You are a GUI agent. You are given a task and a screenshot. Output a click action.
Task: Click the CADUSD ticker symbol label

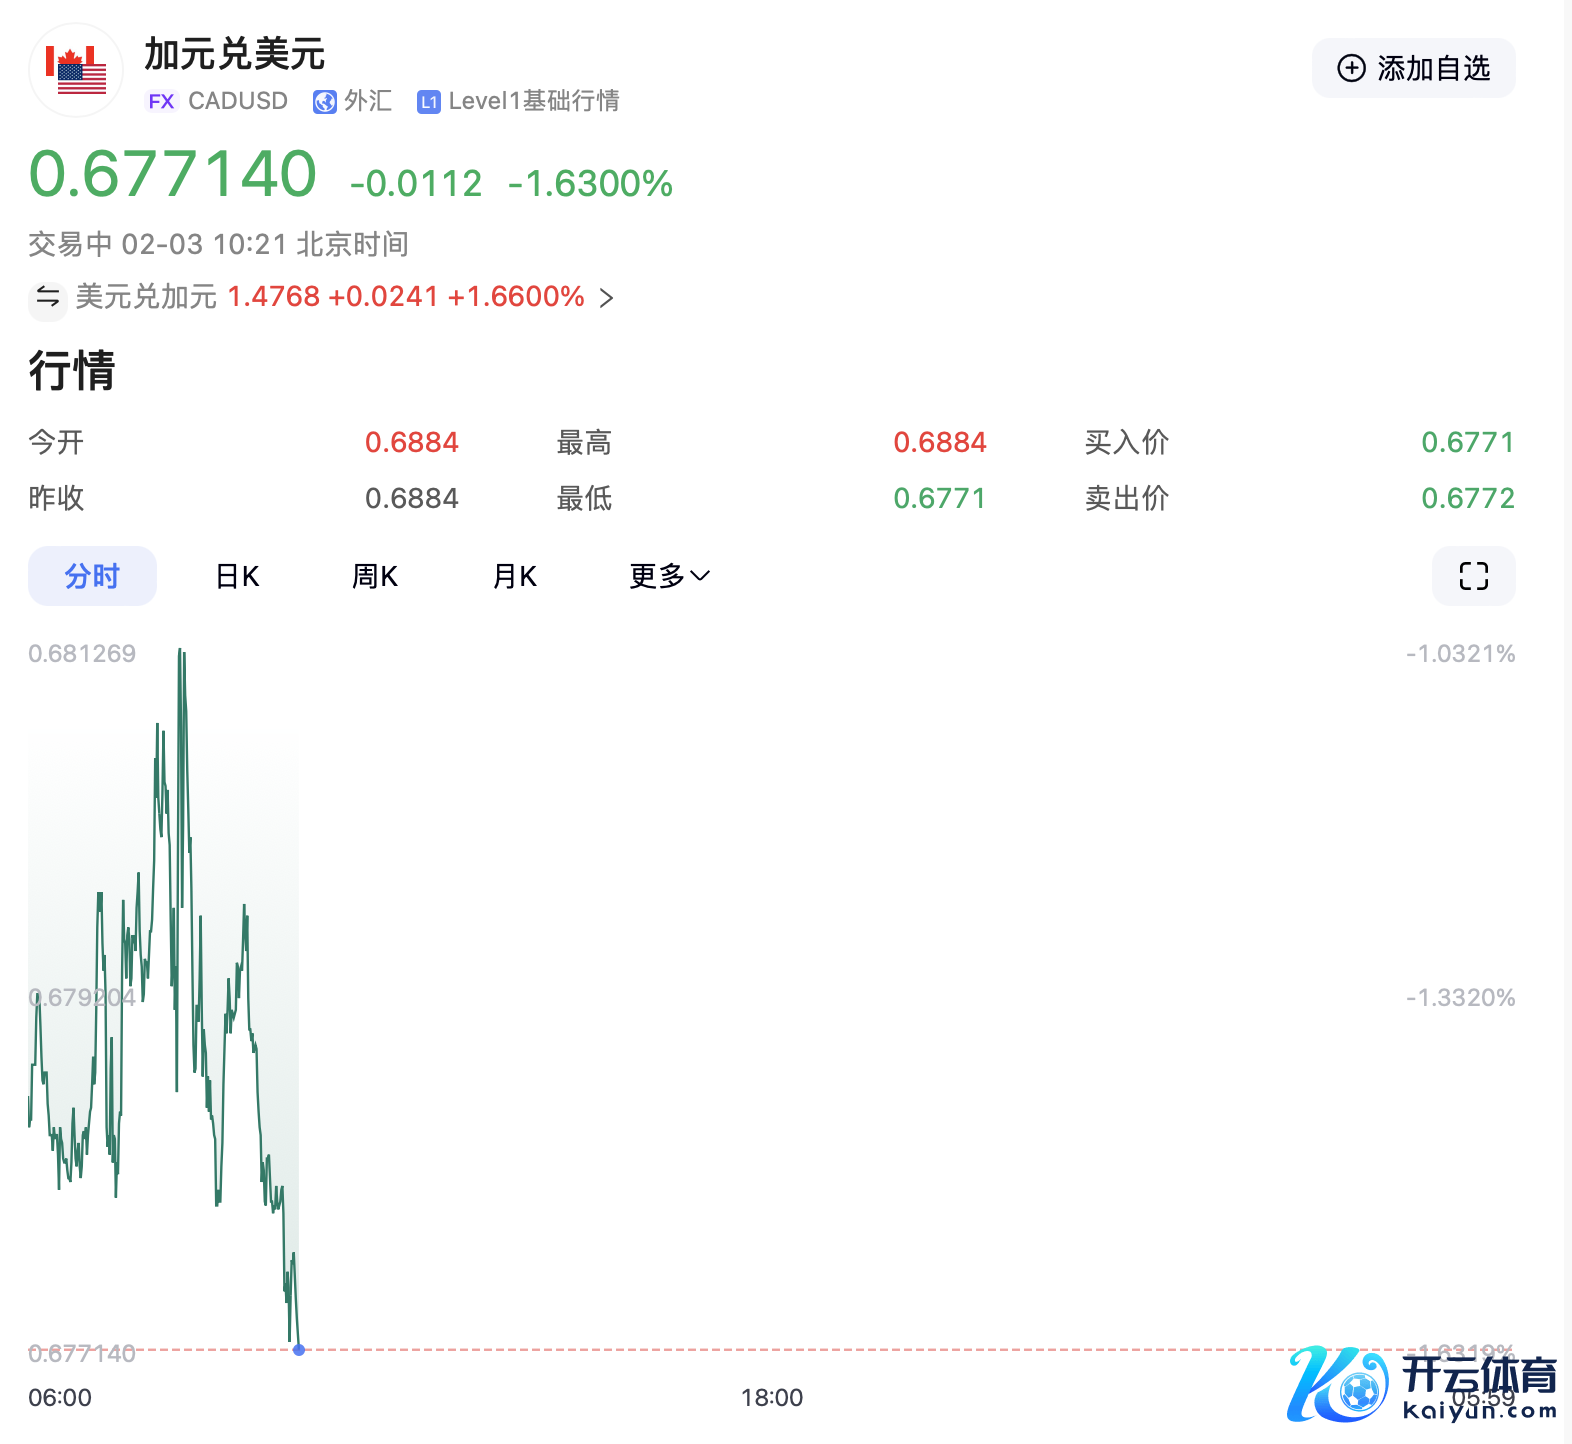point(238,101)
